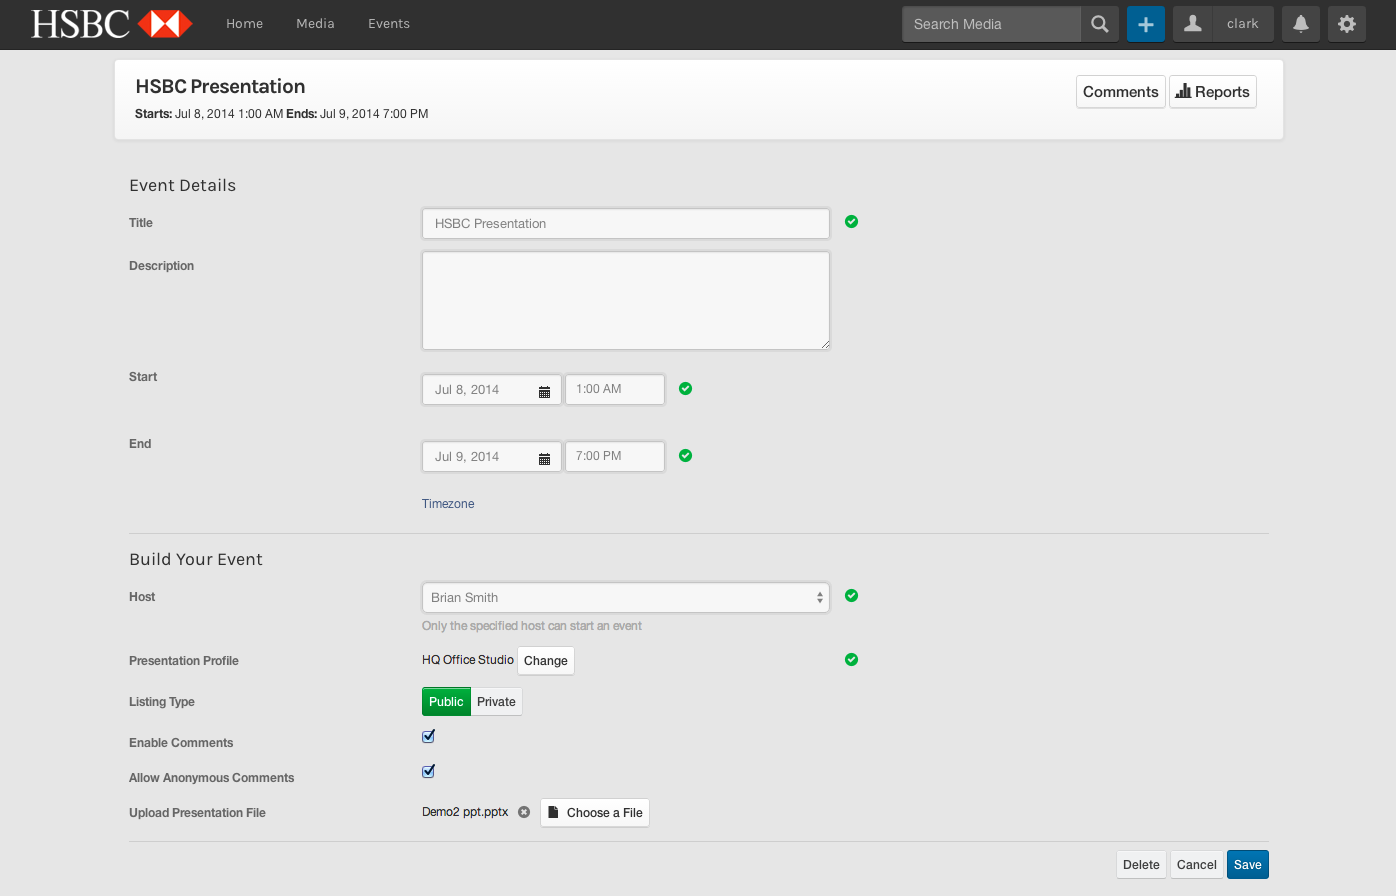Click Change presentation profile button
The height and width of the screenshot is (896, 1396).
point(546,661)
